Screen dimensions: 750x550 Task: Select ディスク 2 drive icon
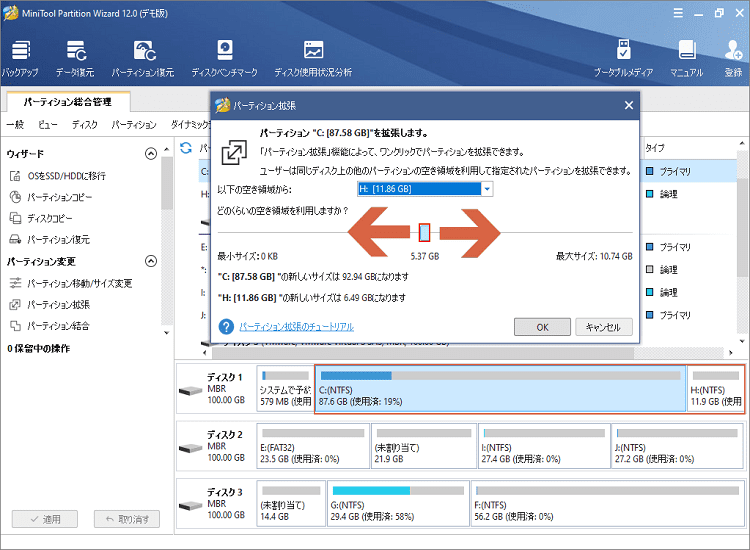tap(190, 448)
